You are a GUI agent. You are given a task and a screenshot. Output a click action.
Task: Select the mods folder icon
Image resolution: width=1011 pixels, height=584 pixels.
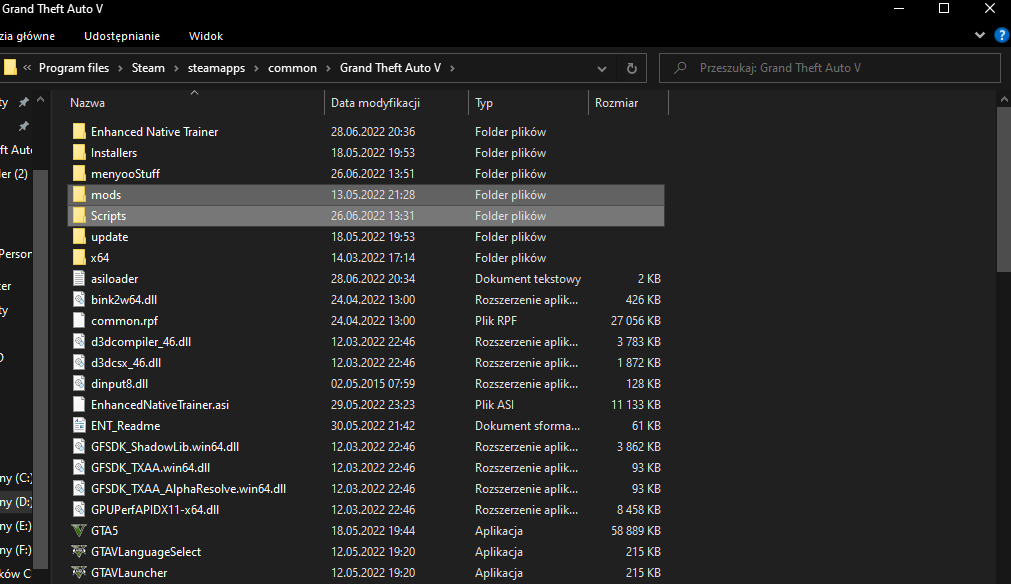(79, 195)
